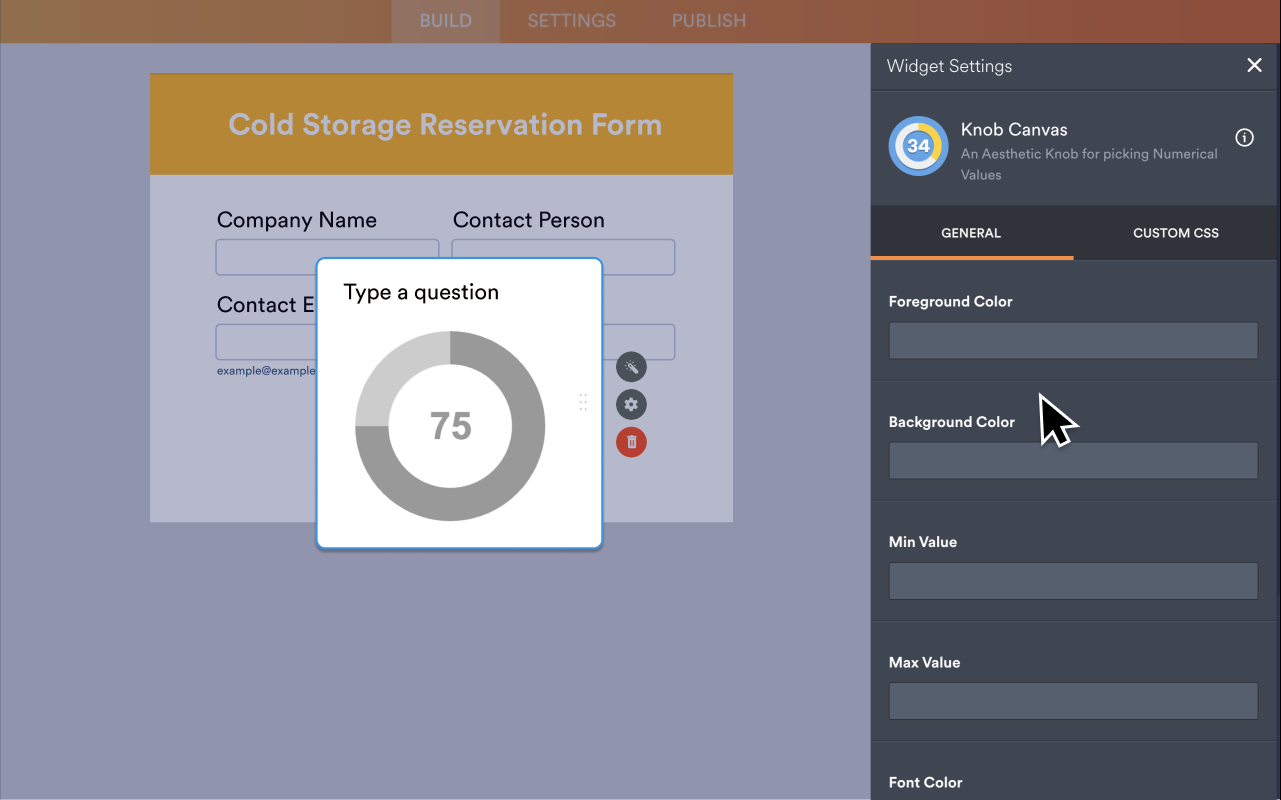
Task: Click the Knob Canvas circular logo icon
Action: 918,146
